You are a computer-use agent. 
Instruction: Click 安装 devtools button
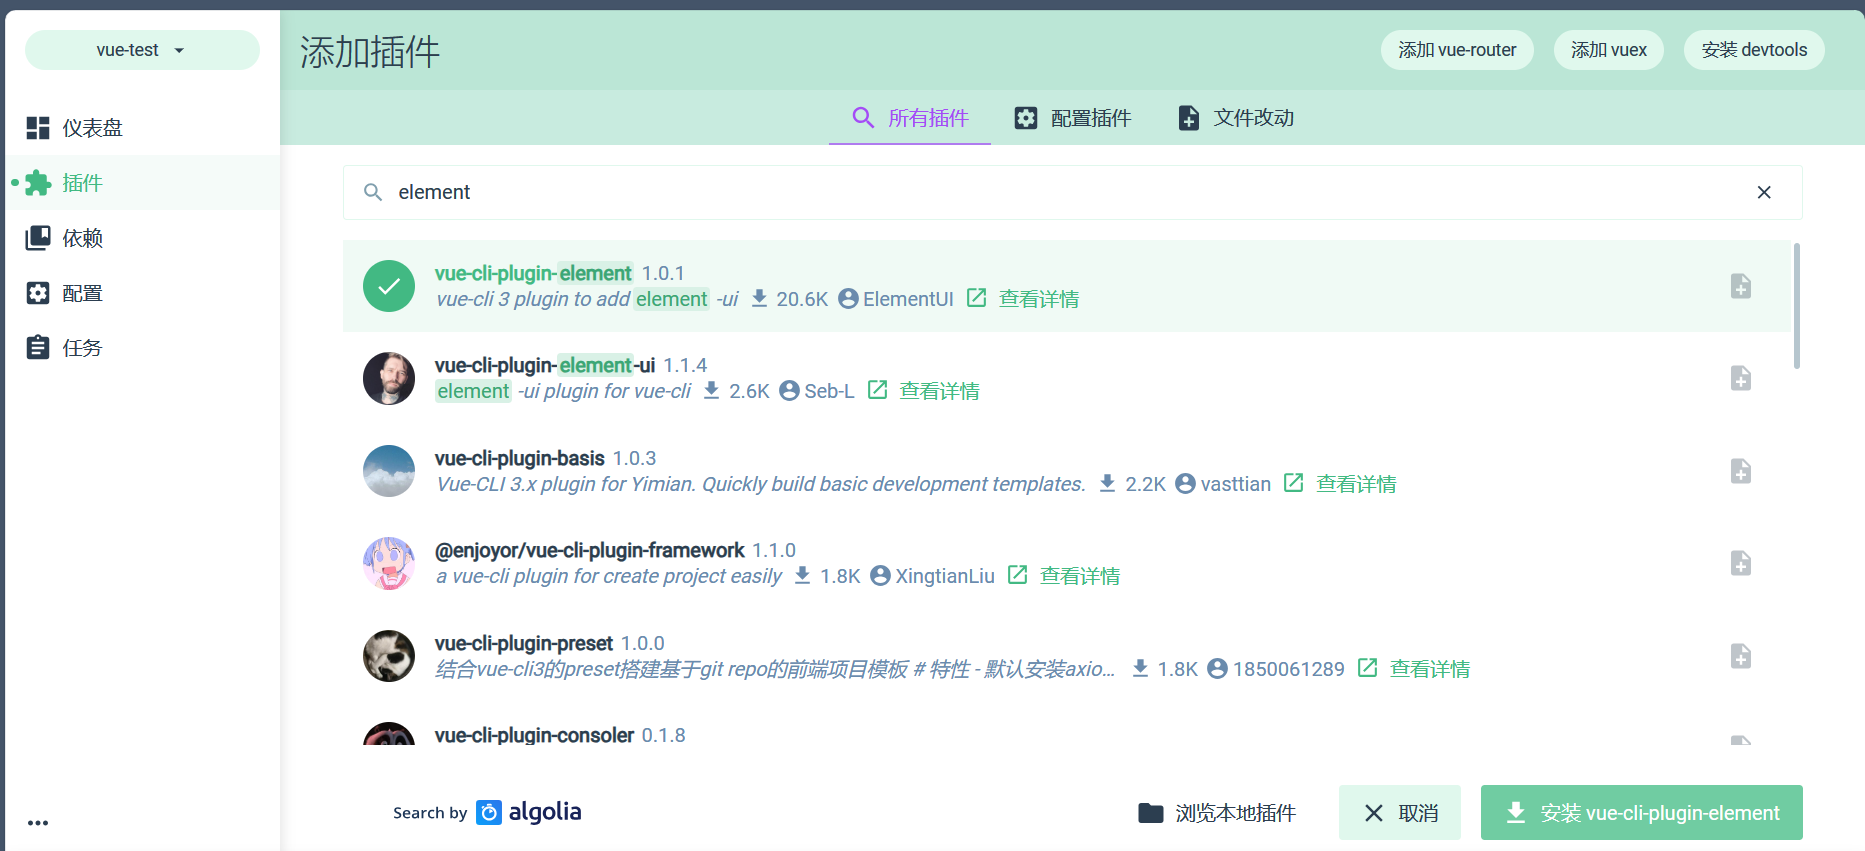[1754, 50]
